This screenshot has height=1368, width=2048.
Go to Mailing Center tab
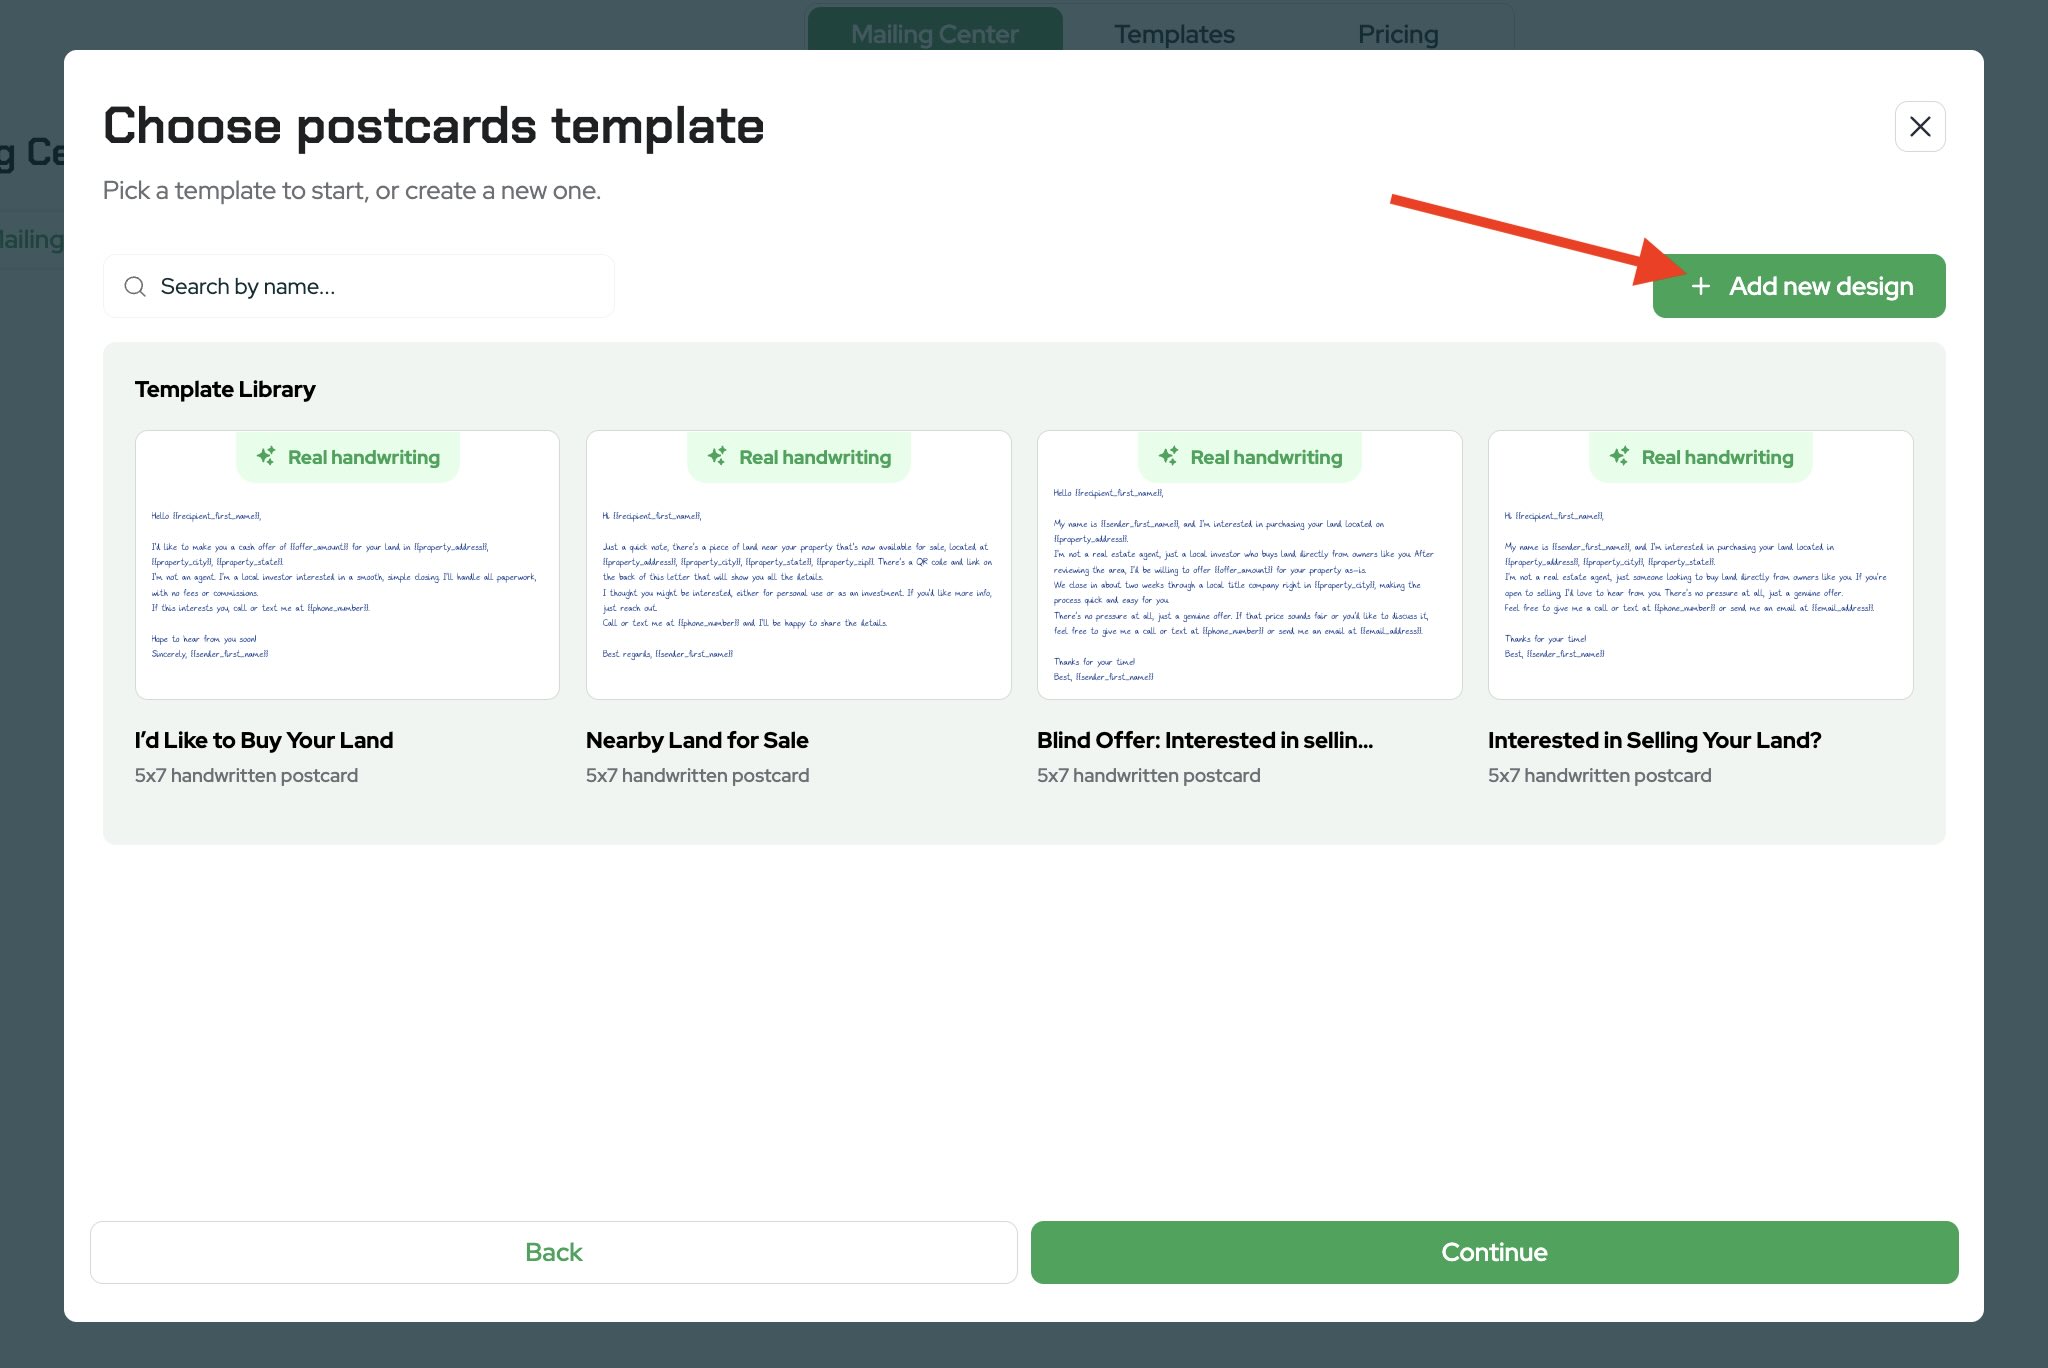click(x=934, y=34)
